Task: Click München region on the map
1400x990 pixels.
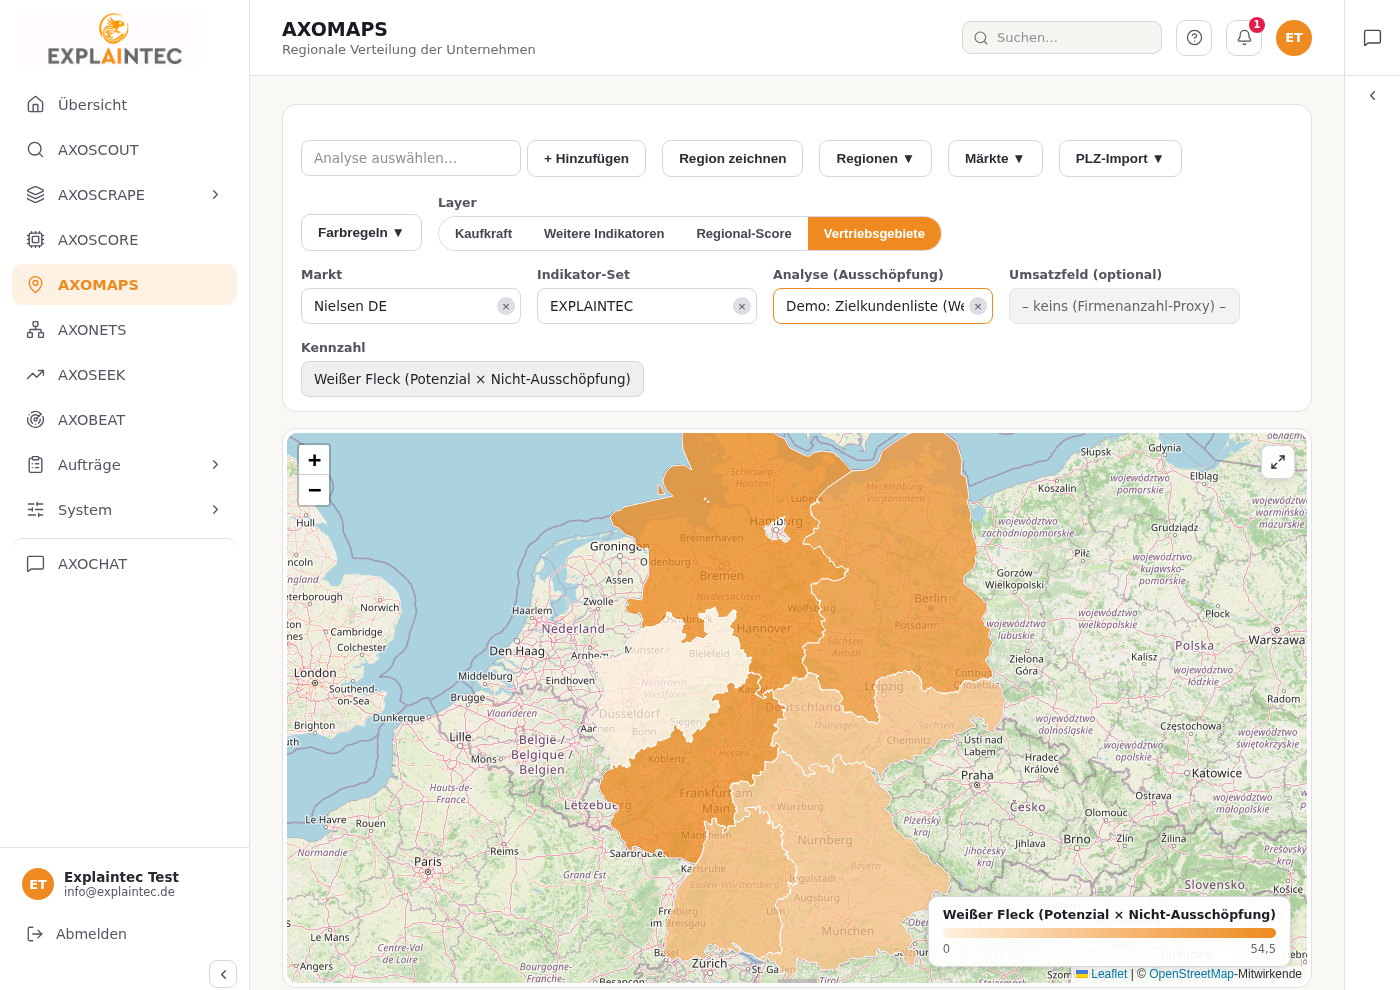Action: coord(848,931)
